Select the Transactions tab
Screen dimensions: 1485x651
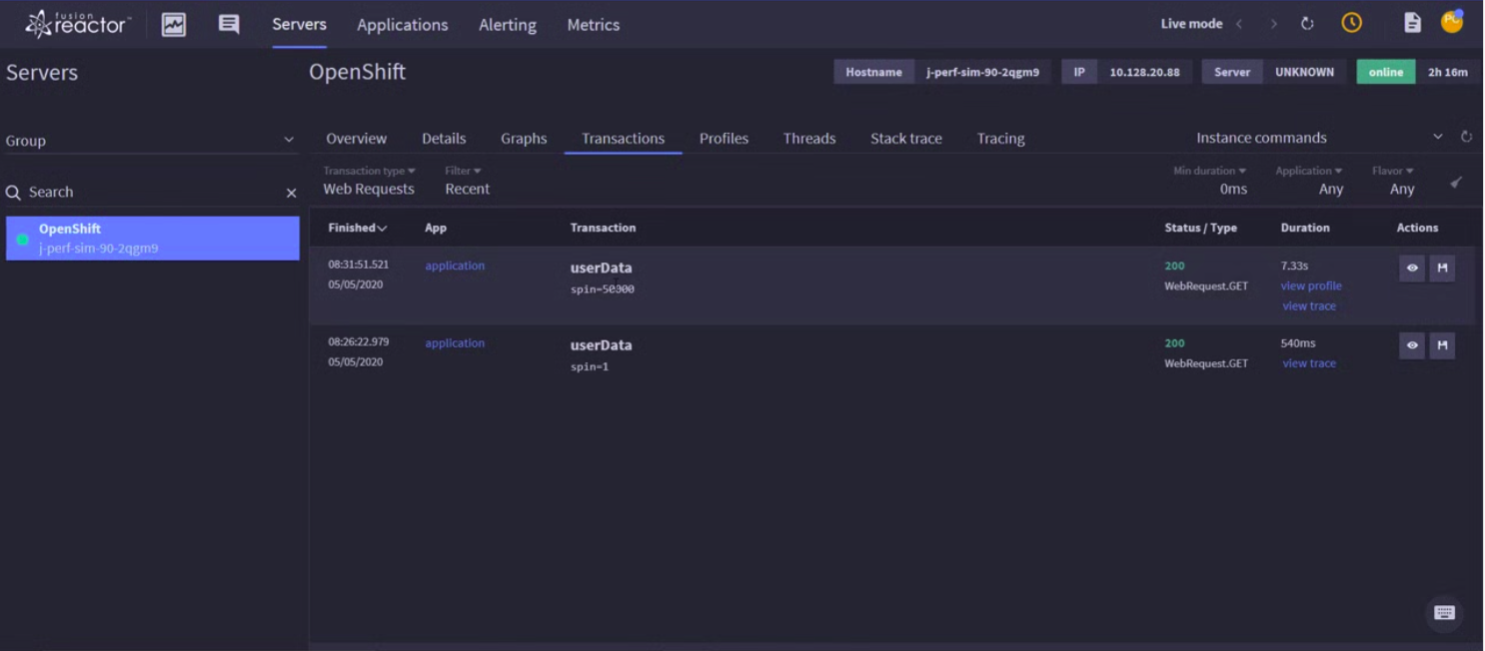(623, 139)
